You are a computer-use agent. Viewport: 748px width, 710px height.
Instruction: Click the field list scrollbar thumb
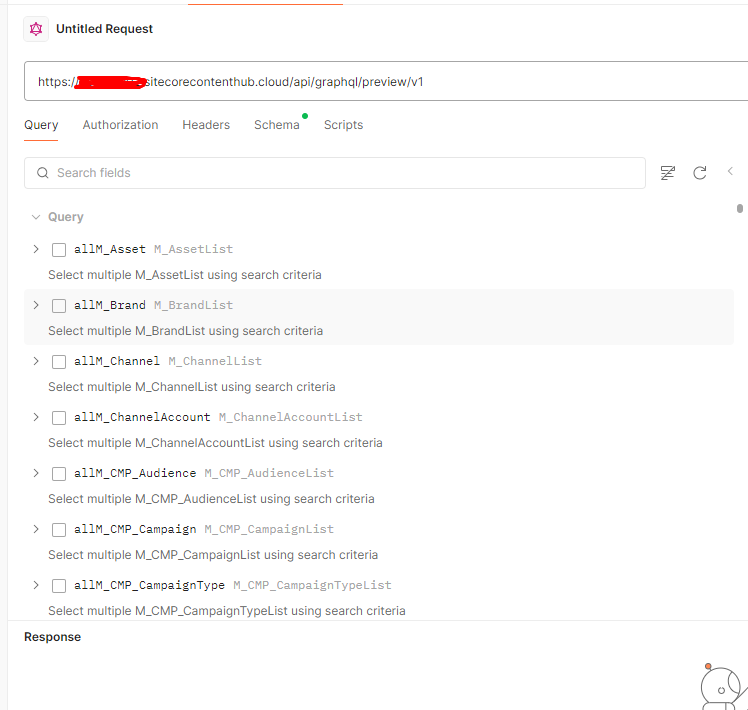click(x=739, y=209)
